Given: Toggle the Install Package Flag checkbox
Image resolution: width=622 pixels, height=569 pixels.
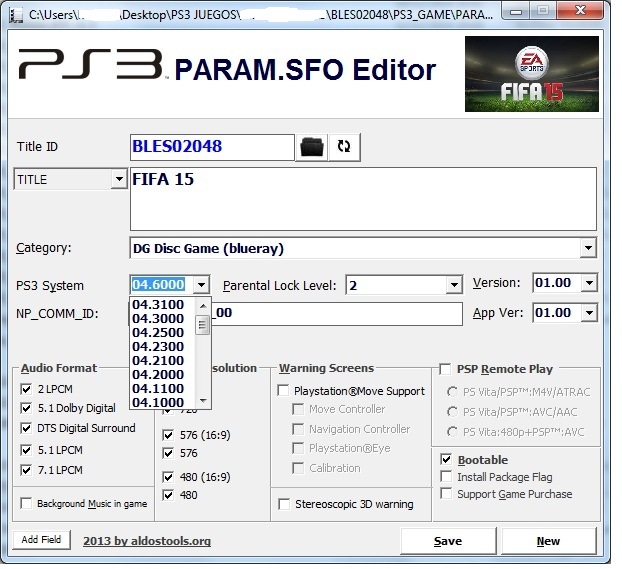Looking at the screenshot, I should point(446,477).
